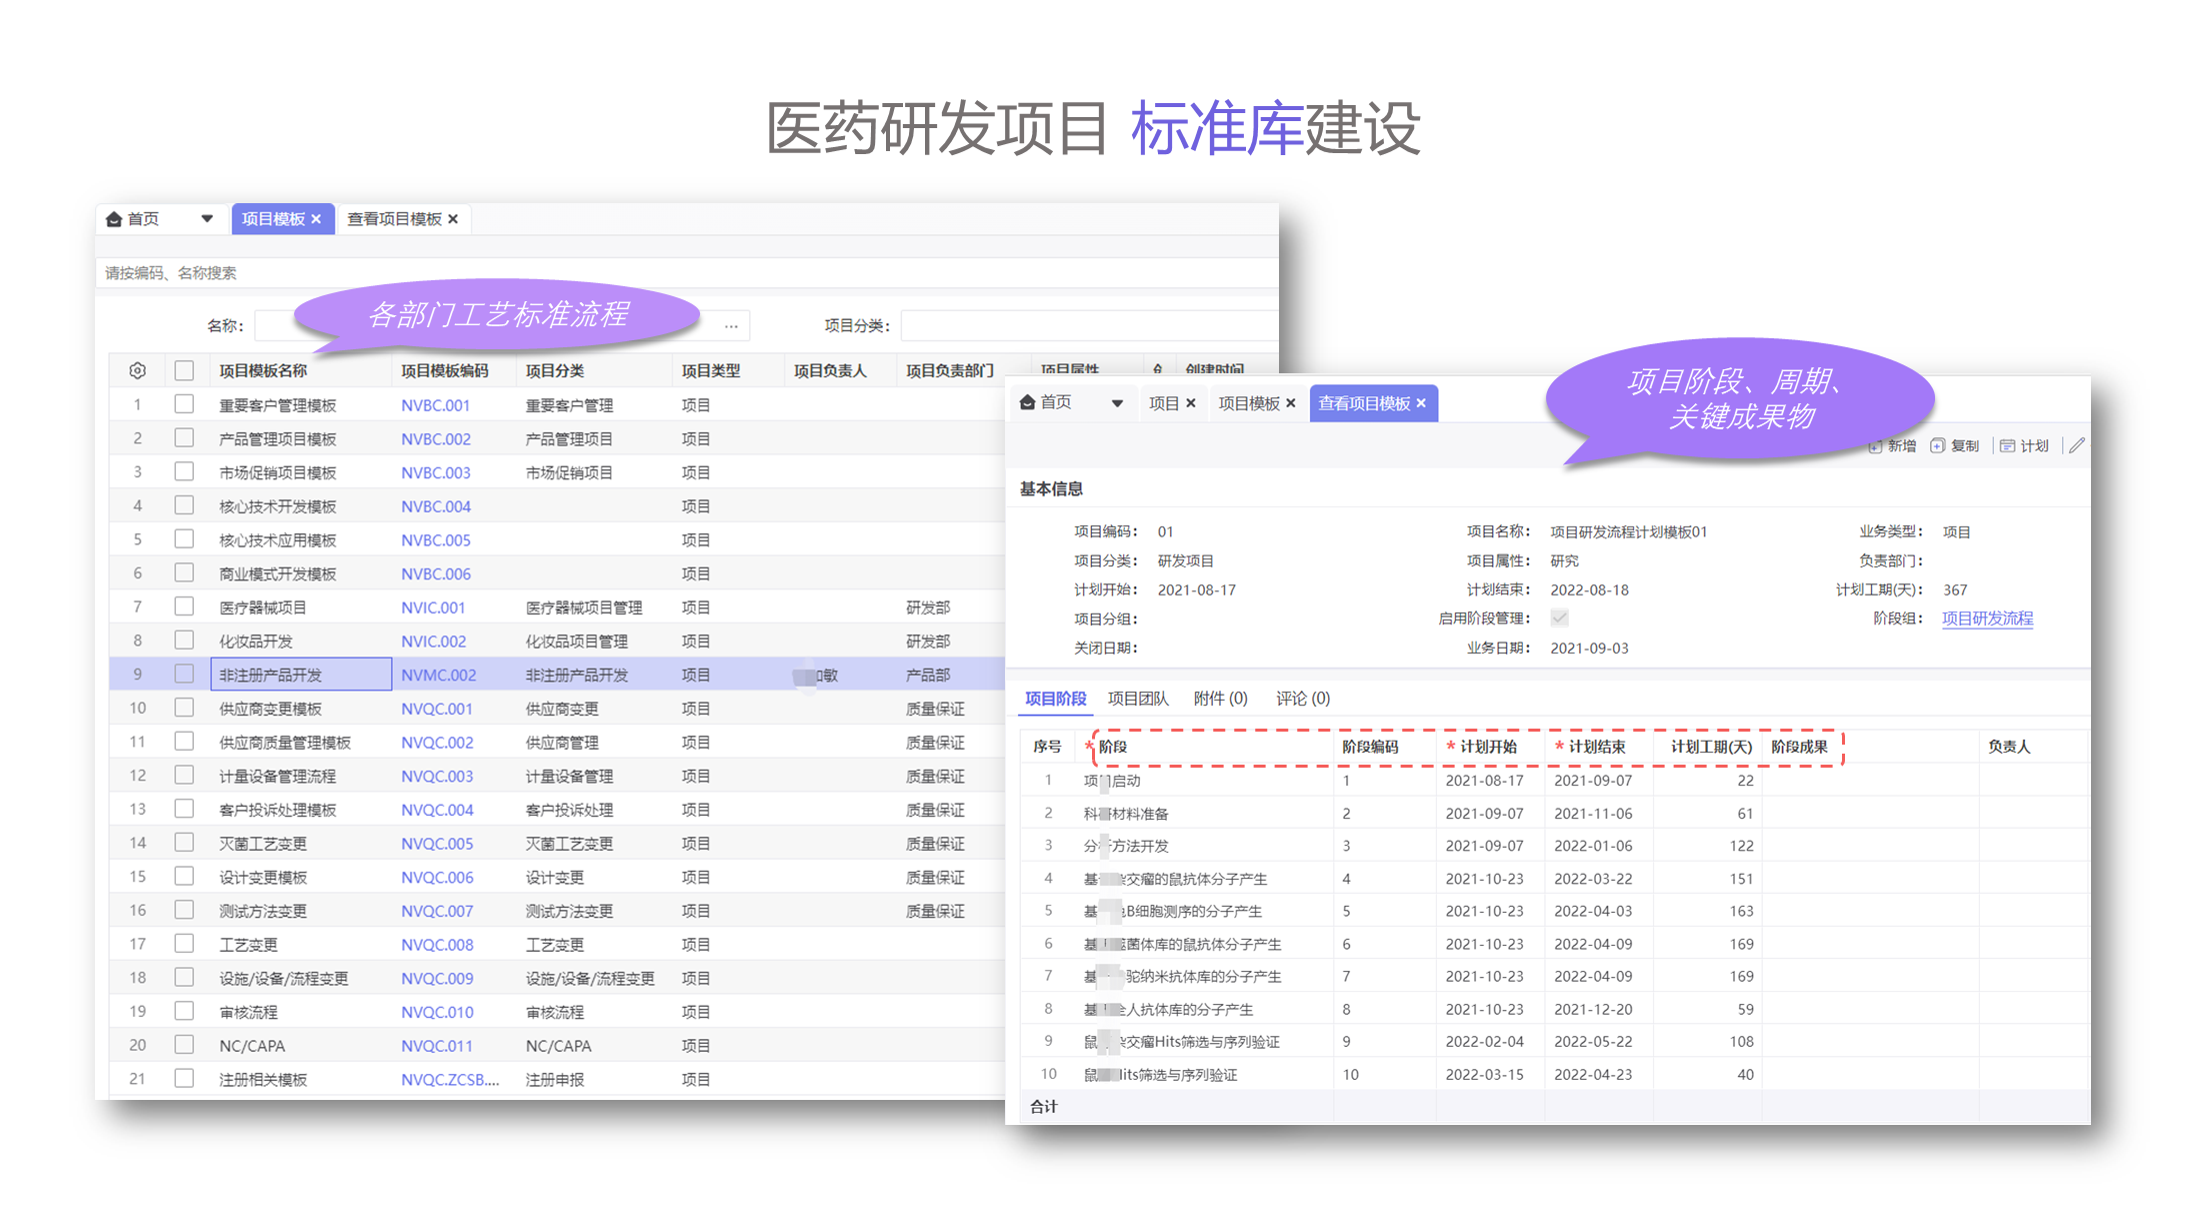Close the 项目模板 tab in left window

pos(316,219)
